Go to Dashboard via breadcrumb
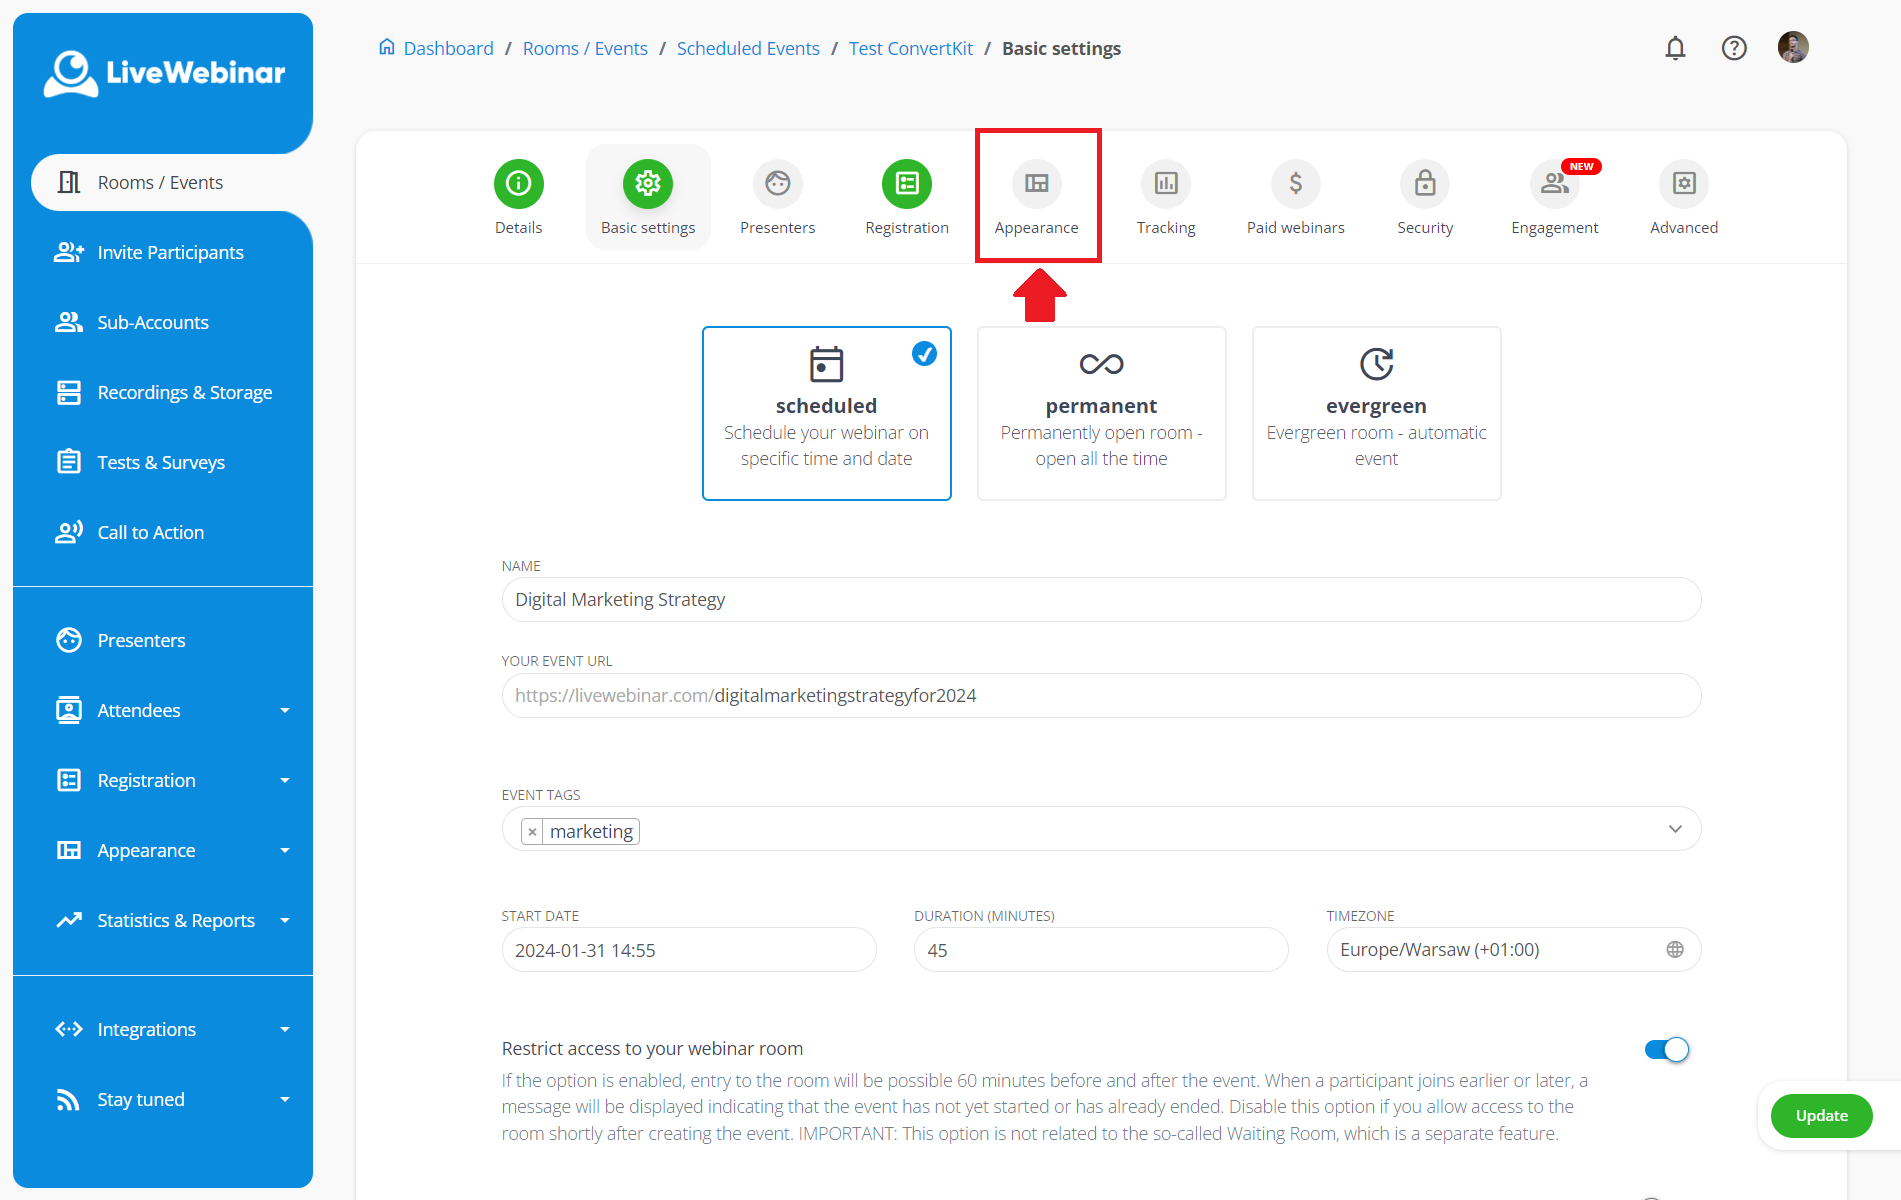This screenshot has height=1200, width=1901. (448, 47)
